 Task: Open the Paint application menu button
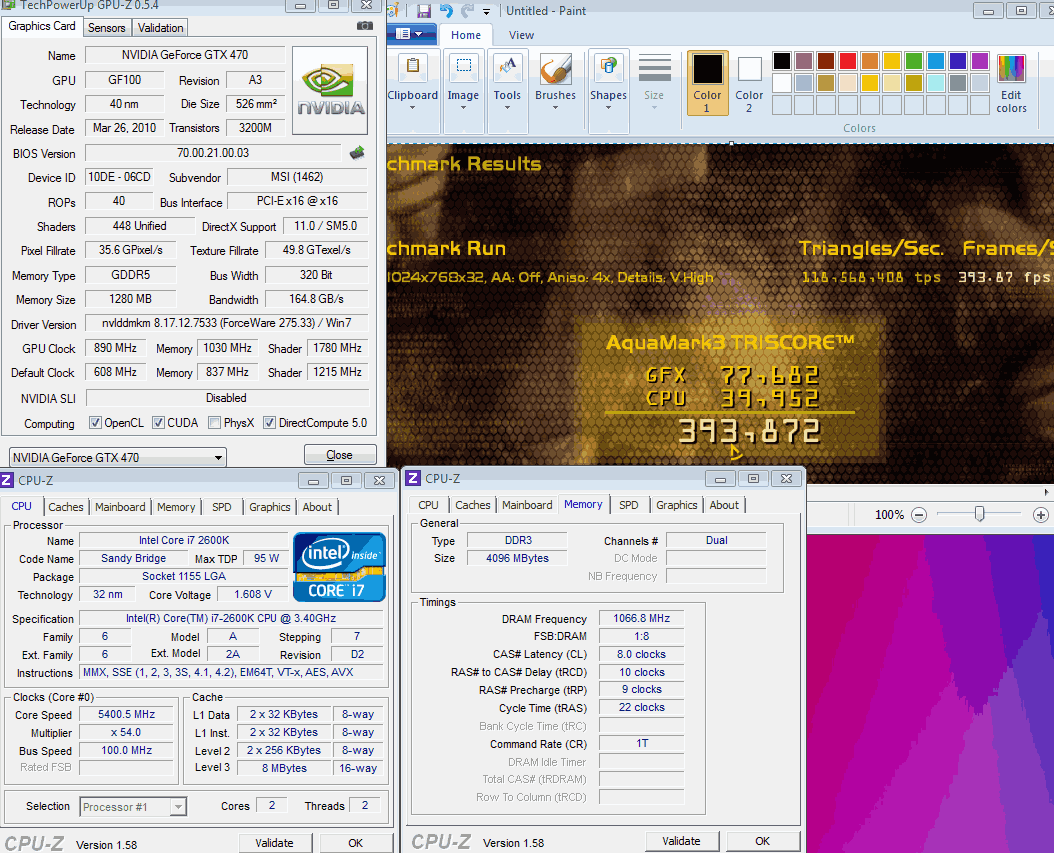point(409,34)
